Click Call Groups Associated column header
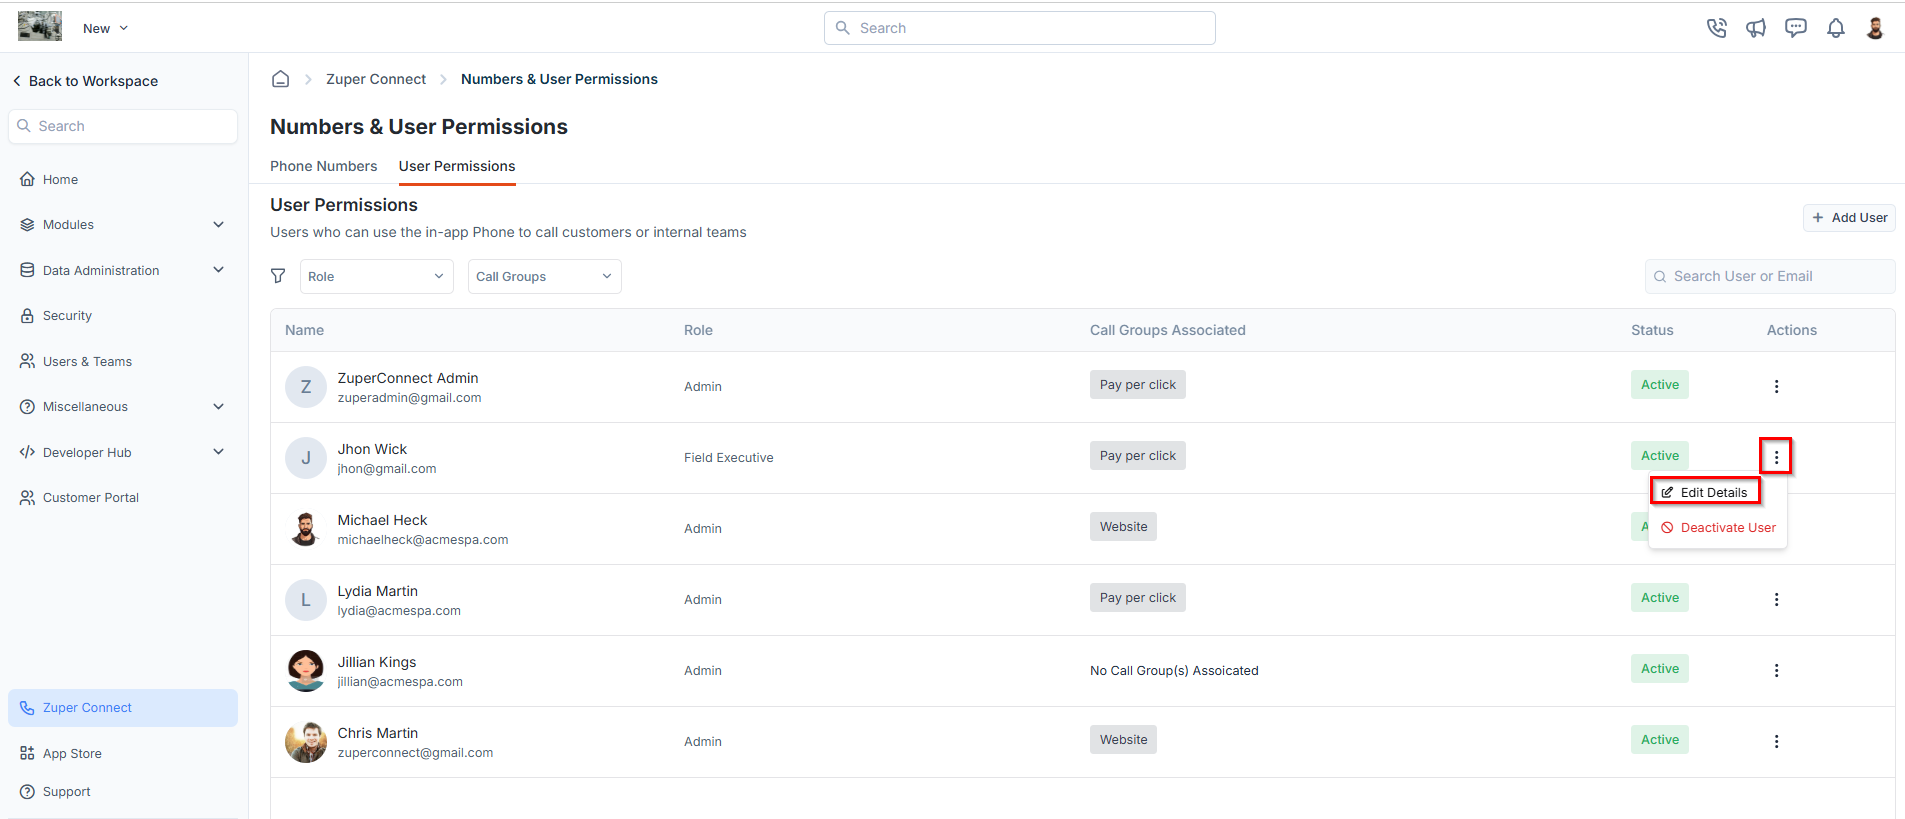1905x819 pixels. 1168,330
